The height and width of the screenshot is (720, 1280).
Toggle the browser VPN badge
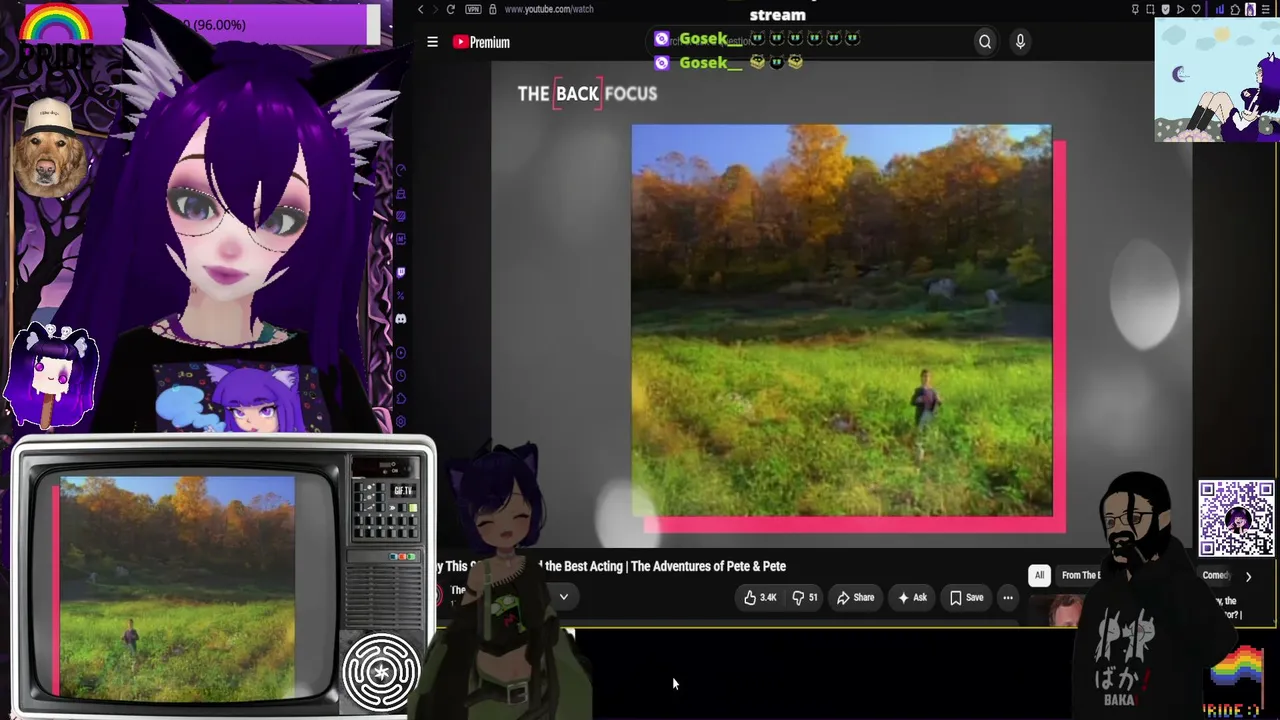tap(473, 9)
